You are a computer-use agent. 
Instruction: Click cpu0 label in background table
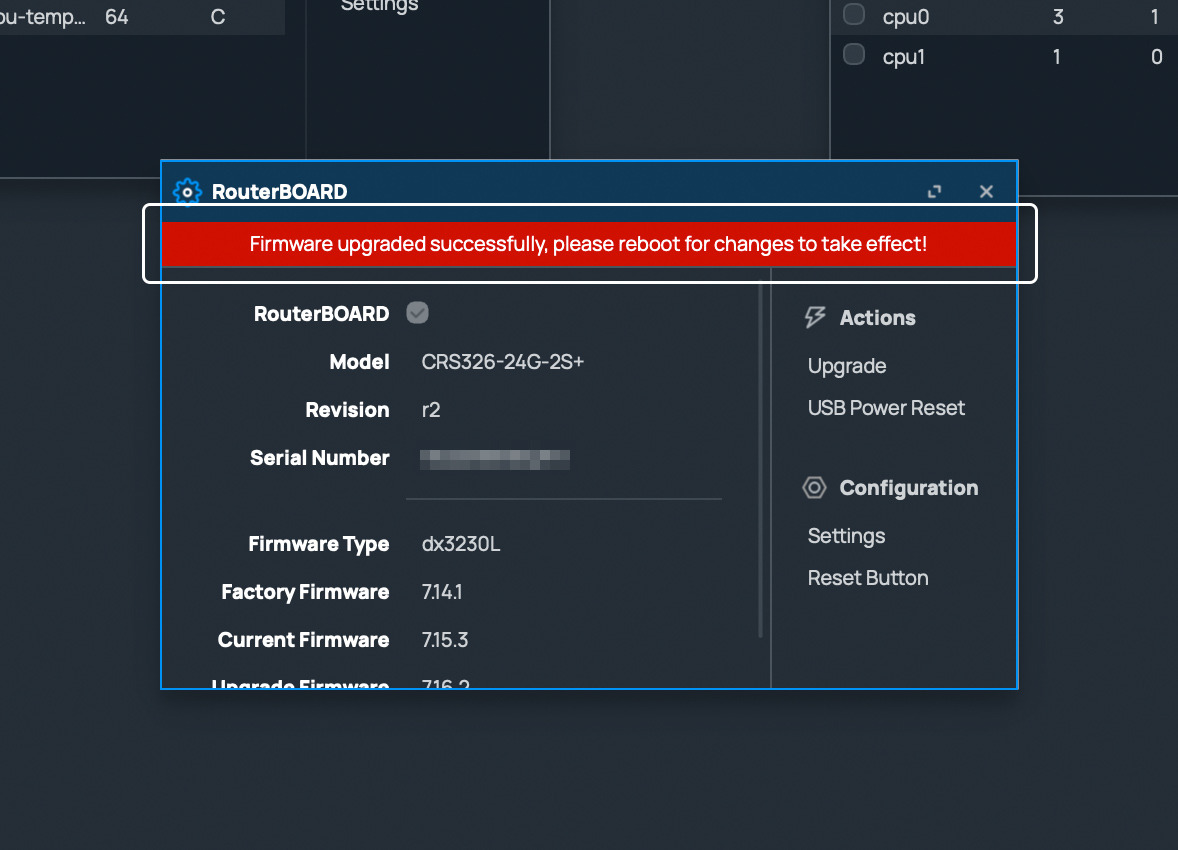click(906, 17)
